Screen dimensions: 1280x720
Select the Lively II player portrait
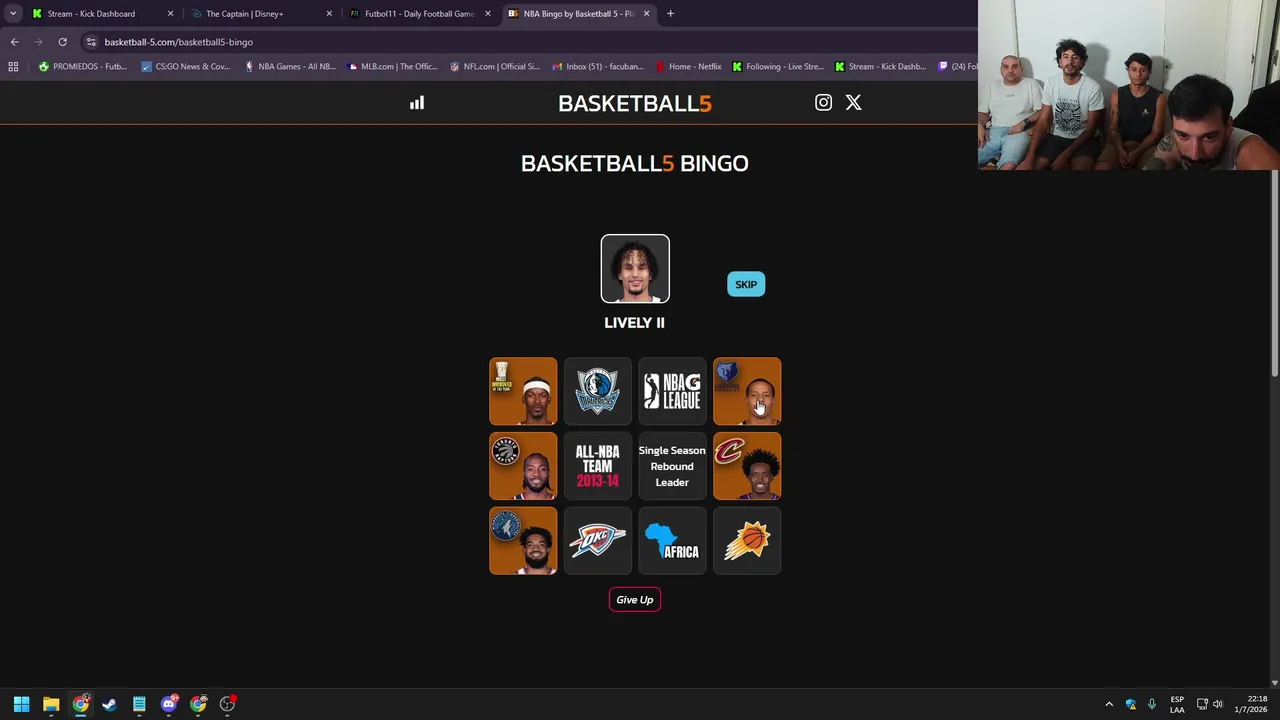point(635,268)
